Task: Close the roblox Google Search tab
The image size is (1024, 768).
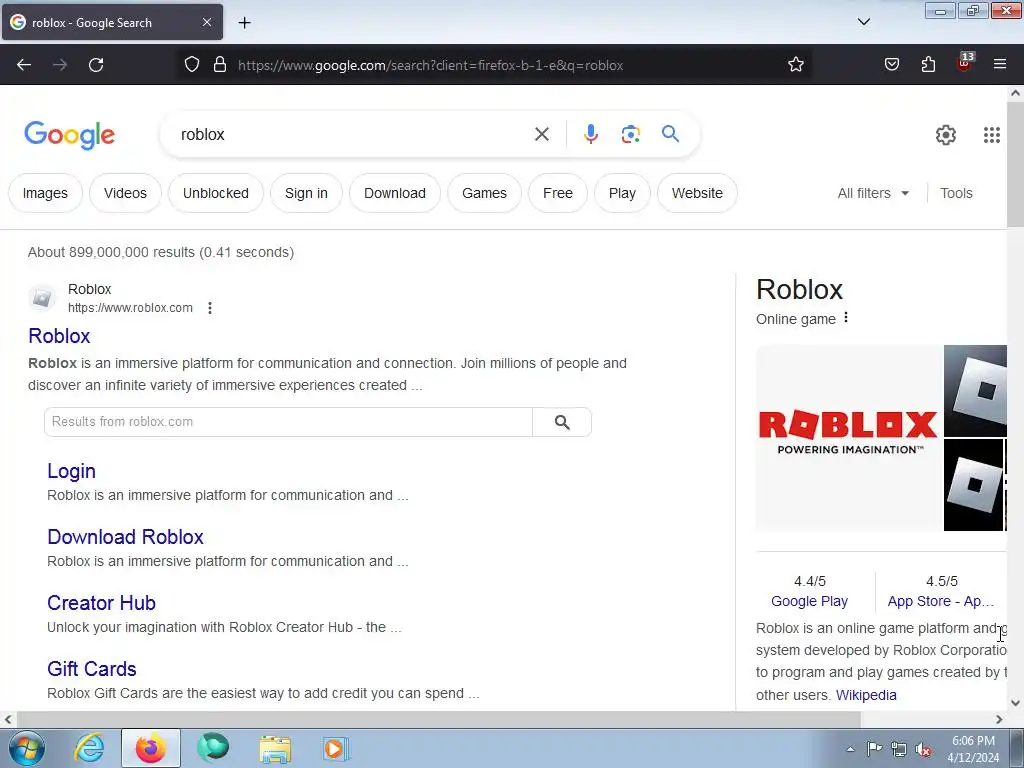Action: [x=206, y=22]
